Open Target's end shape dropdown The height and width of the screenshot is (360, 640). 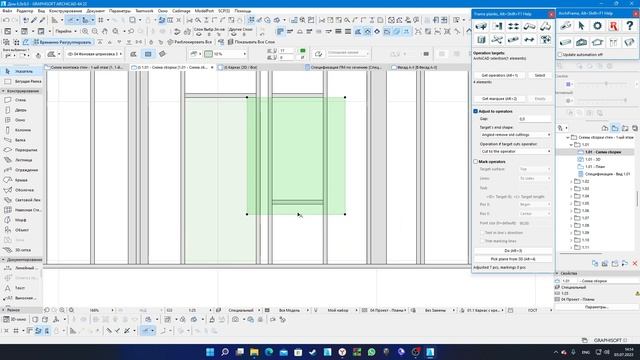516,135
